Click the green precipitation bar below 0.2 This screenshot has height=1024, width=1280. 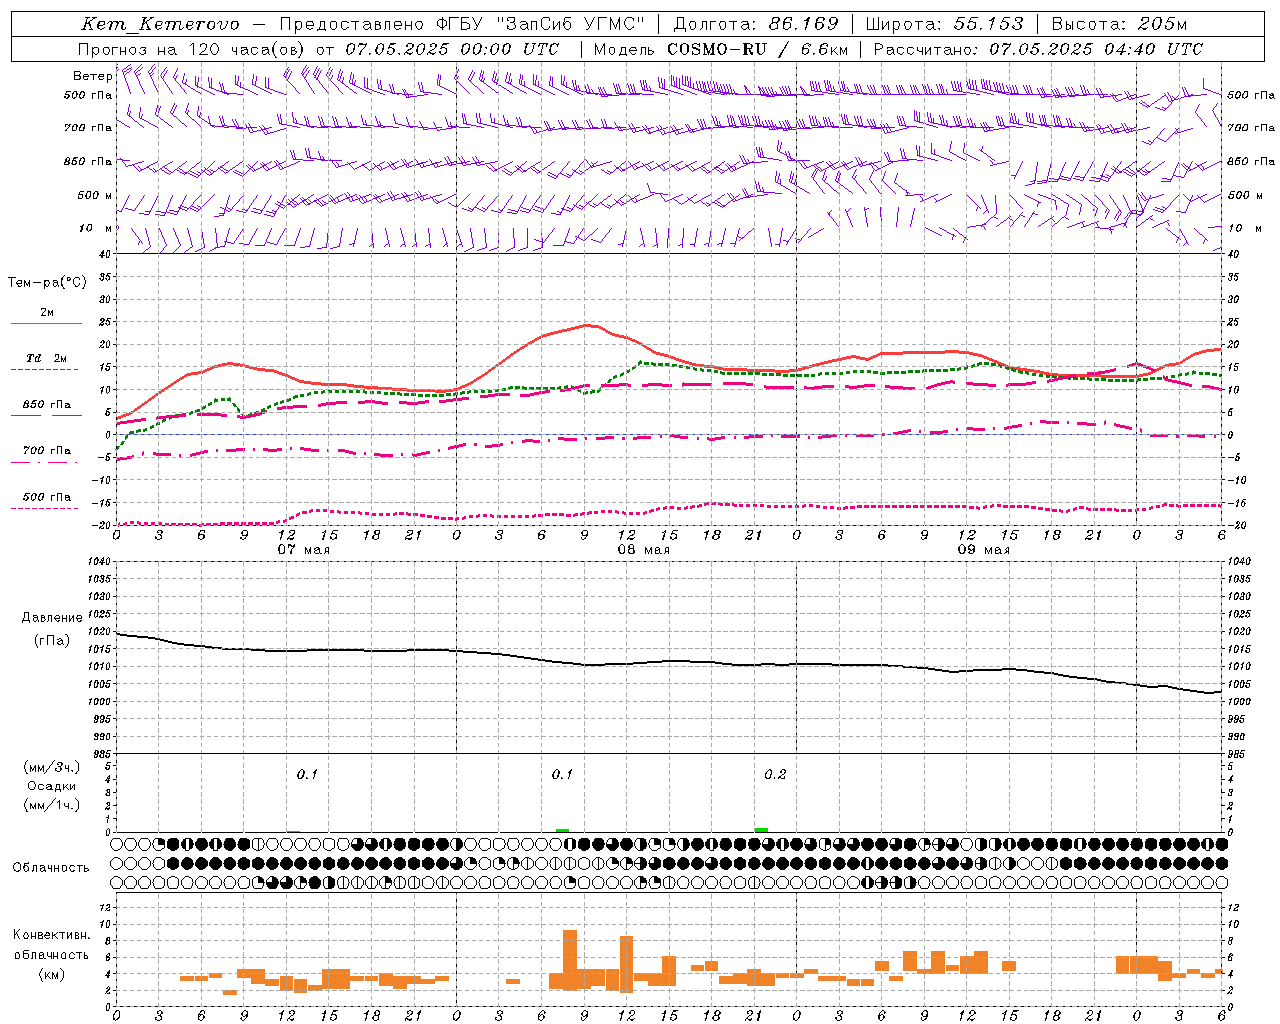coord(761,830)
